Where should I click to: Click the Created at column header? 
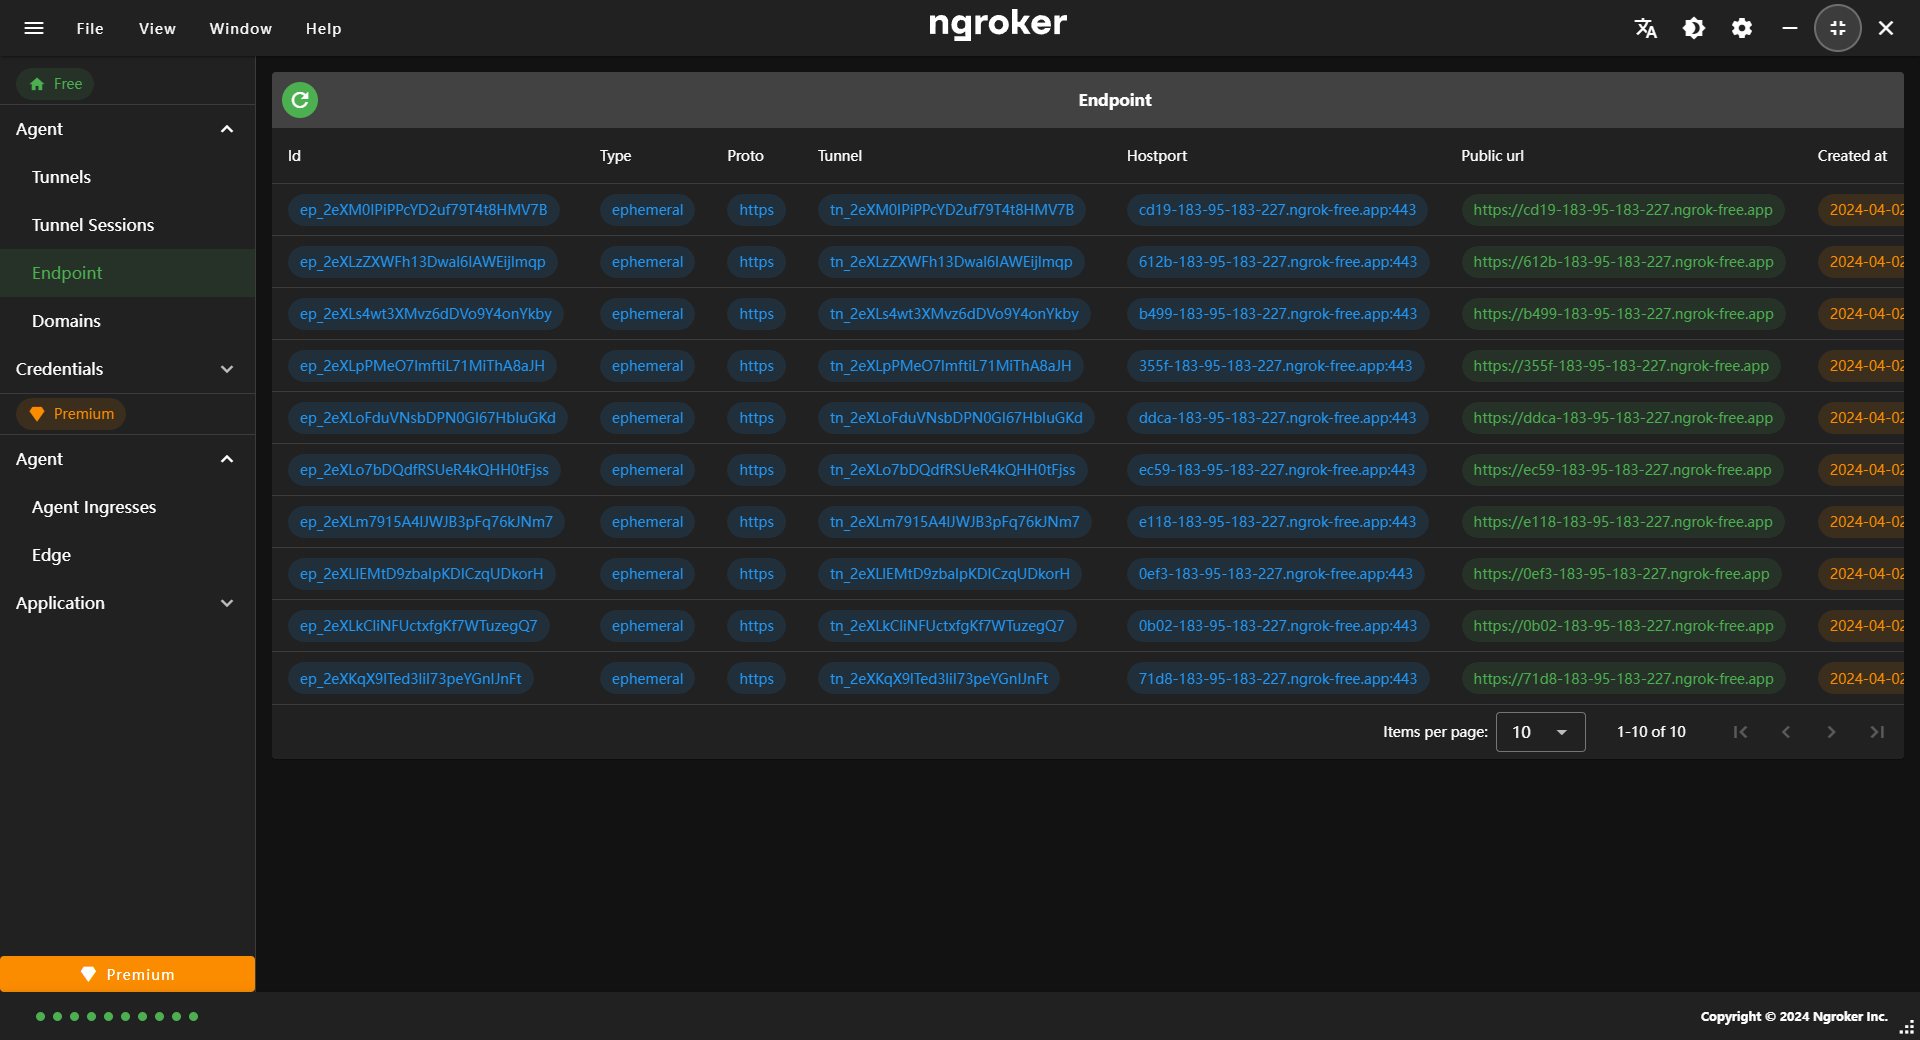click(1852, 156)
